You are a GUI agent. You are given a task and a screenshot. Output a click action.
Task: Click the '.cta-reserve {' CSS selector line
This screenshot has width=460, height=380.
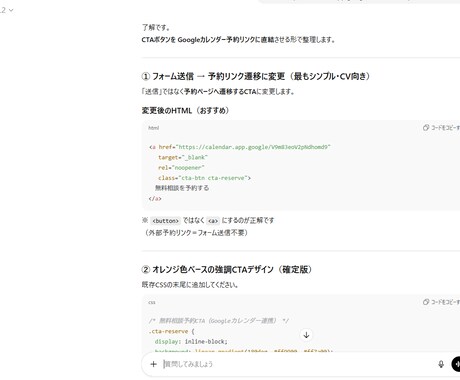pyautogui.click(x=172, y=331)
